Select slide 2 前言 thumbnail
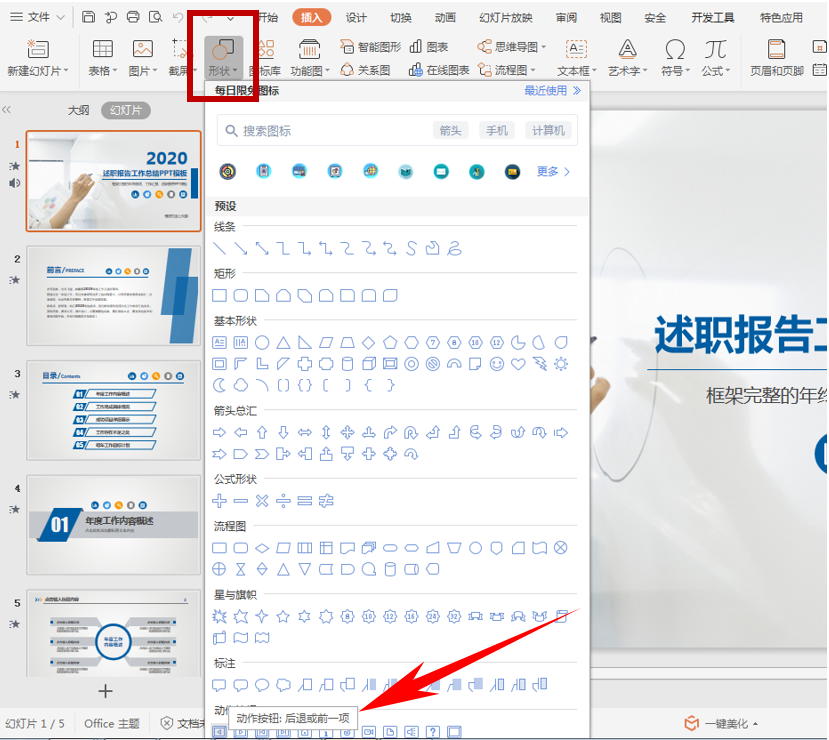This screenshot has width=829, height=740. (114, 295)
